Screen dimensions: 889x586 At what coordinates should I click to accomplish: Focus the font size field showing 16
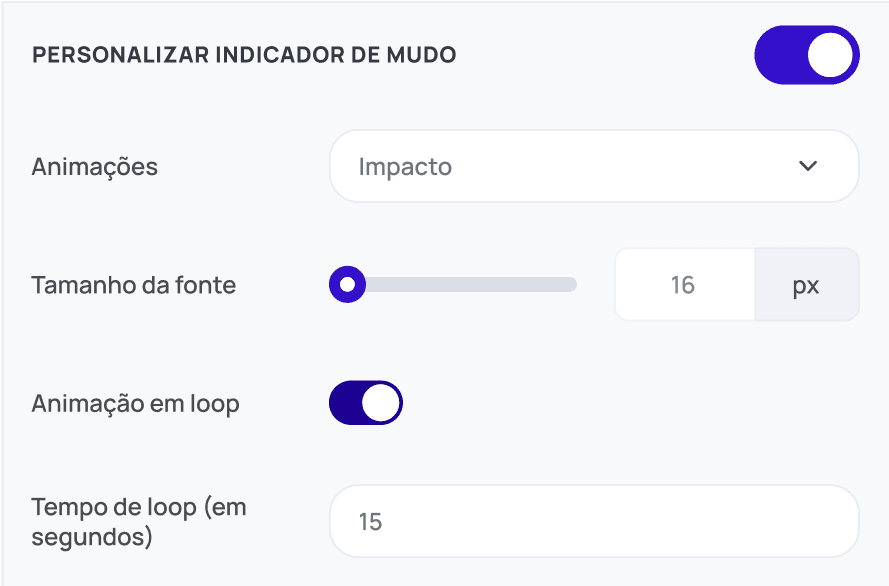[x=684, y=284]
